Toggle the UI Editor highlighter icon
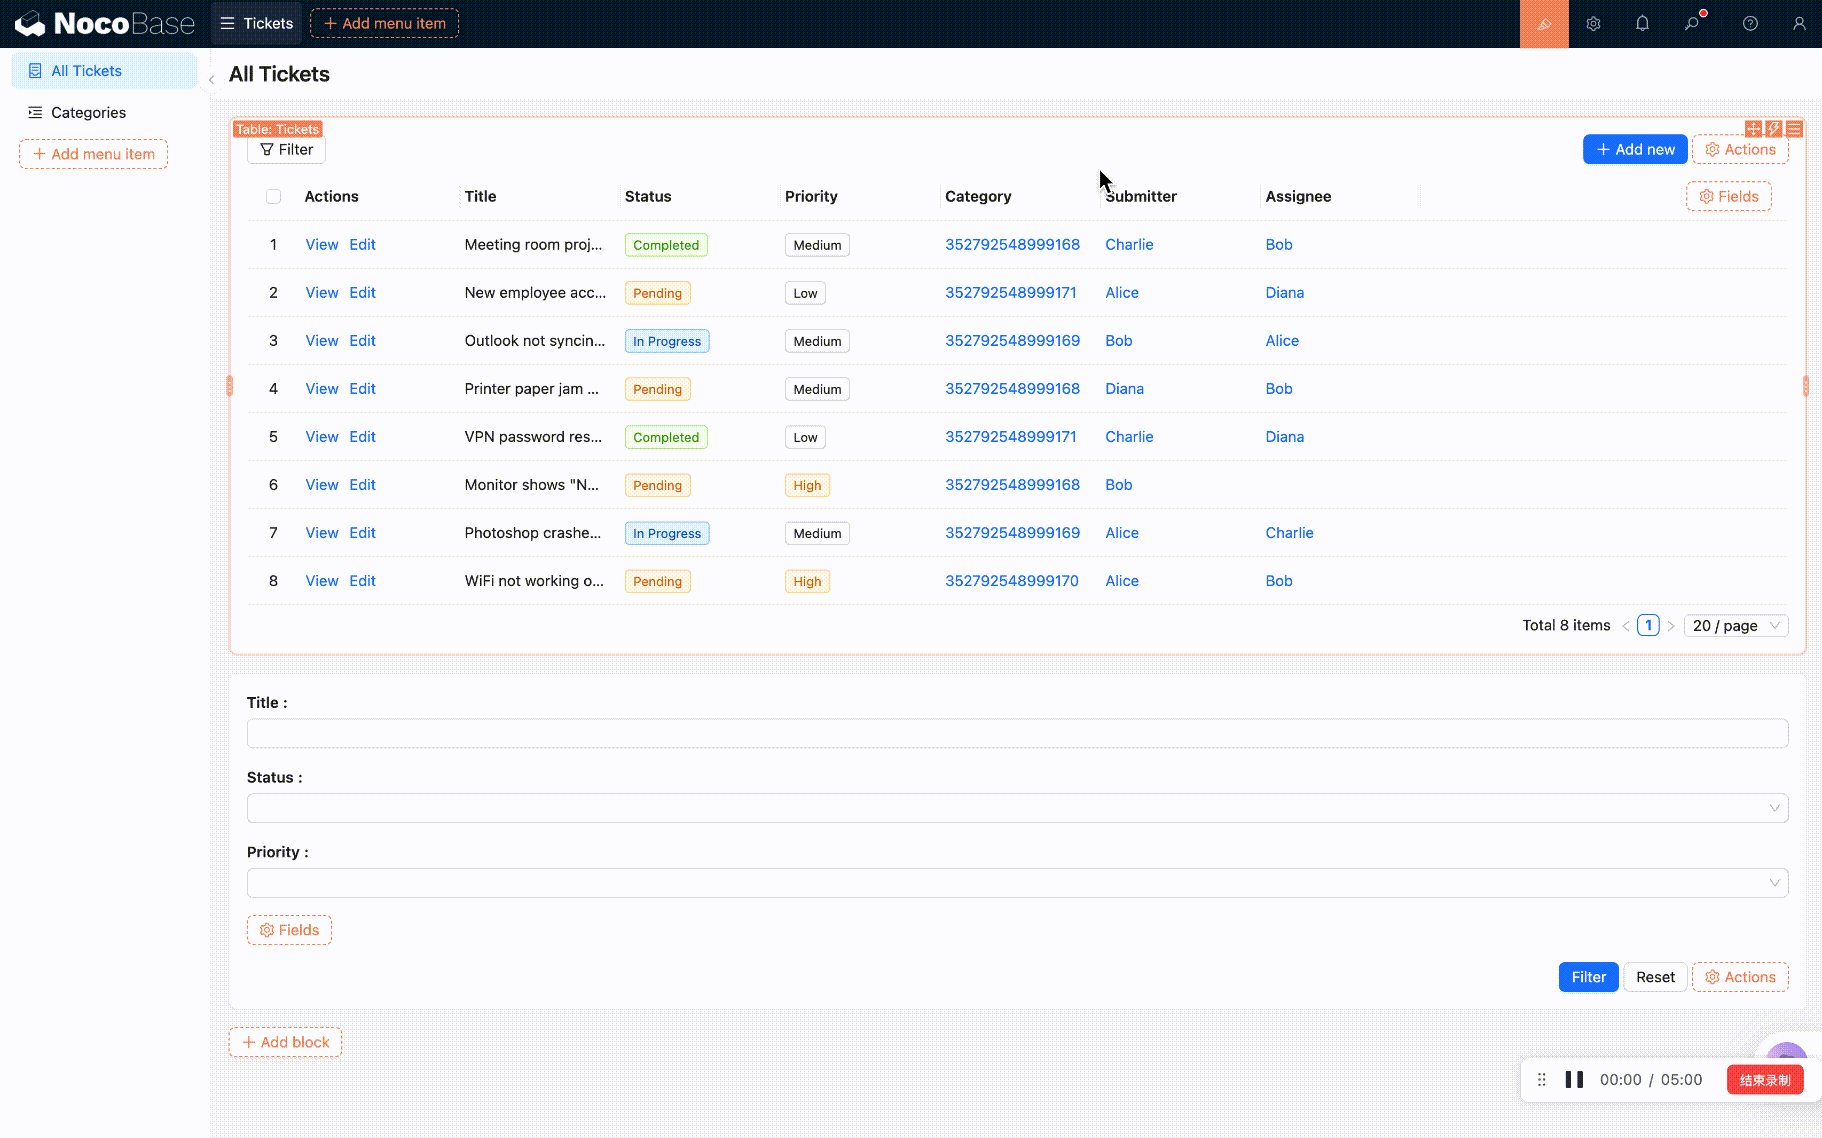The width and height of the screenshot is (1822, 1138). (x=1544, y=24)
